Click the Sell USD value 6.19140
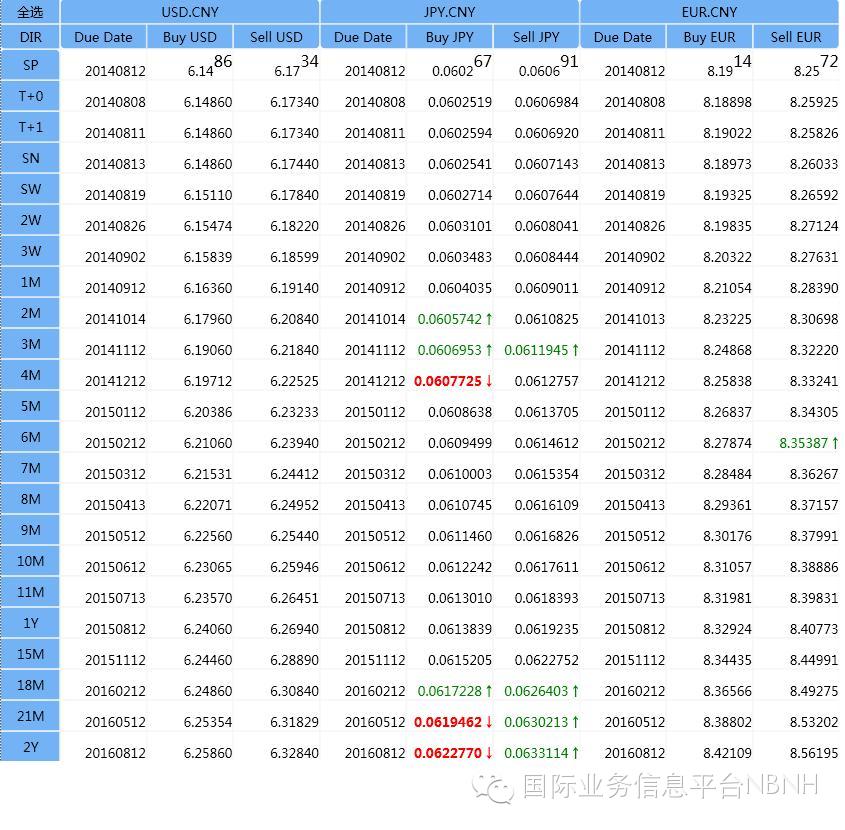Image resolution: width=845 pixels, height=830 pixels. click(x=294, y=288)
